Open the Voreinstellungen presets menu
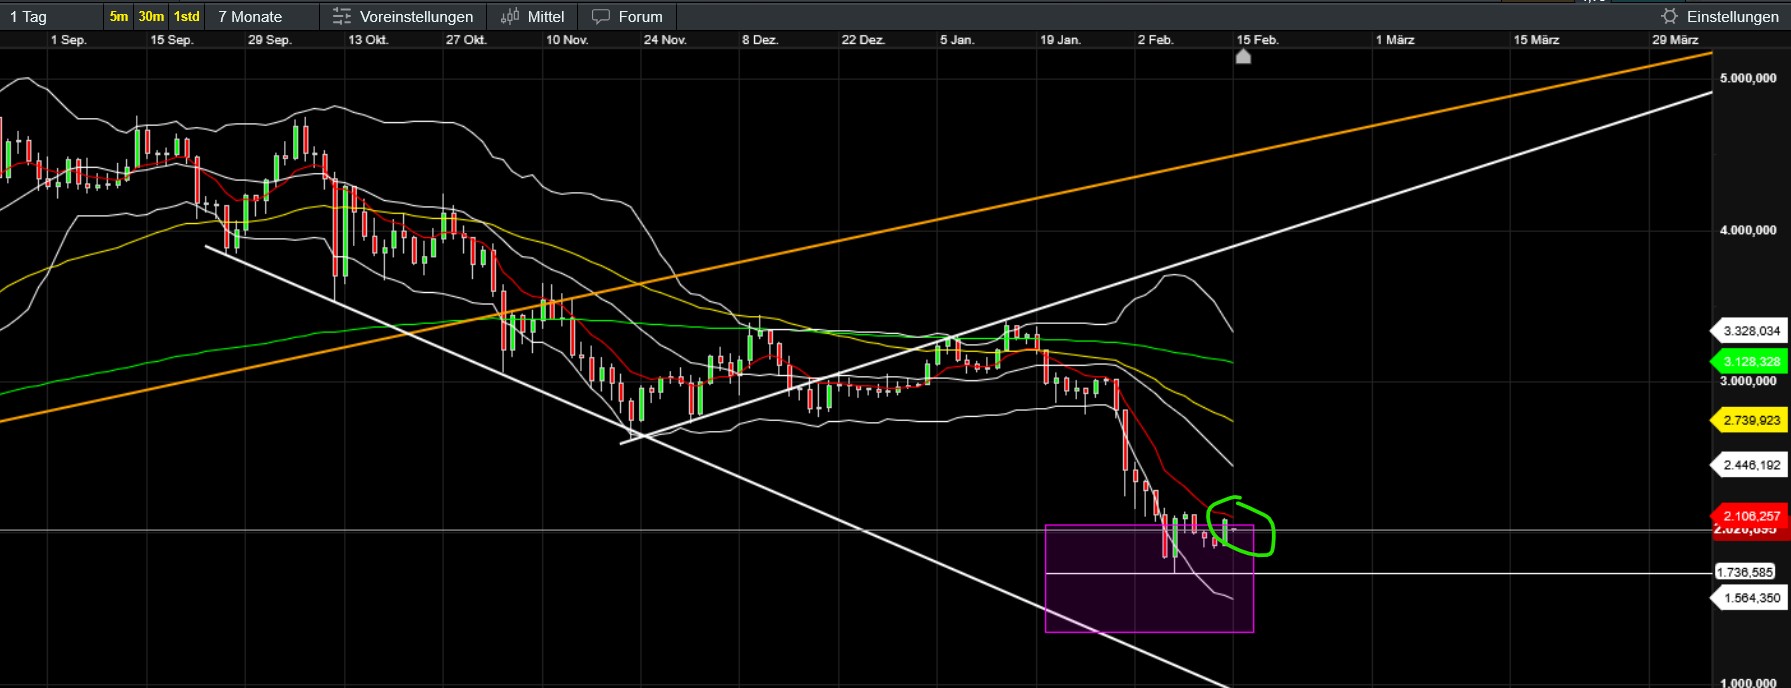 pyautogui.click(x=416, y=16)
